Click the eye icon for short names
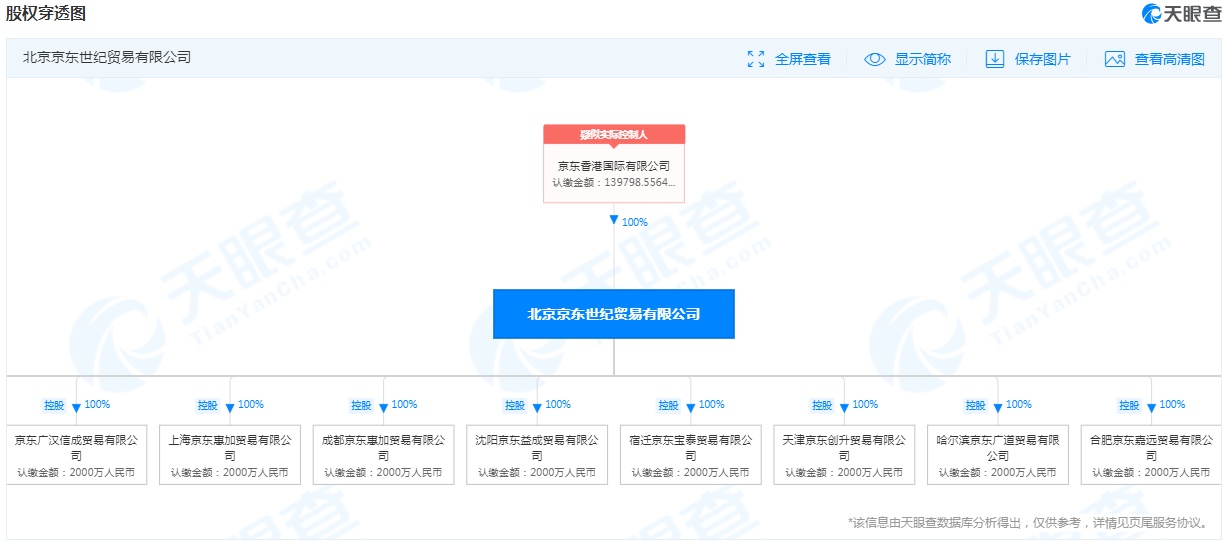1226x543 pixels. 875,59
